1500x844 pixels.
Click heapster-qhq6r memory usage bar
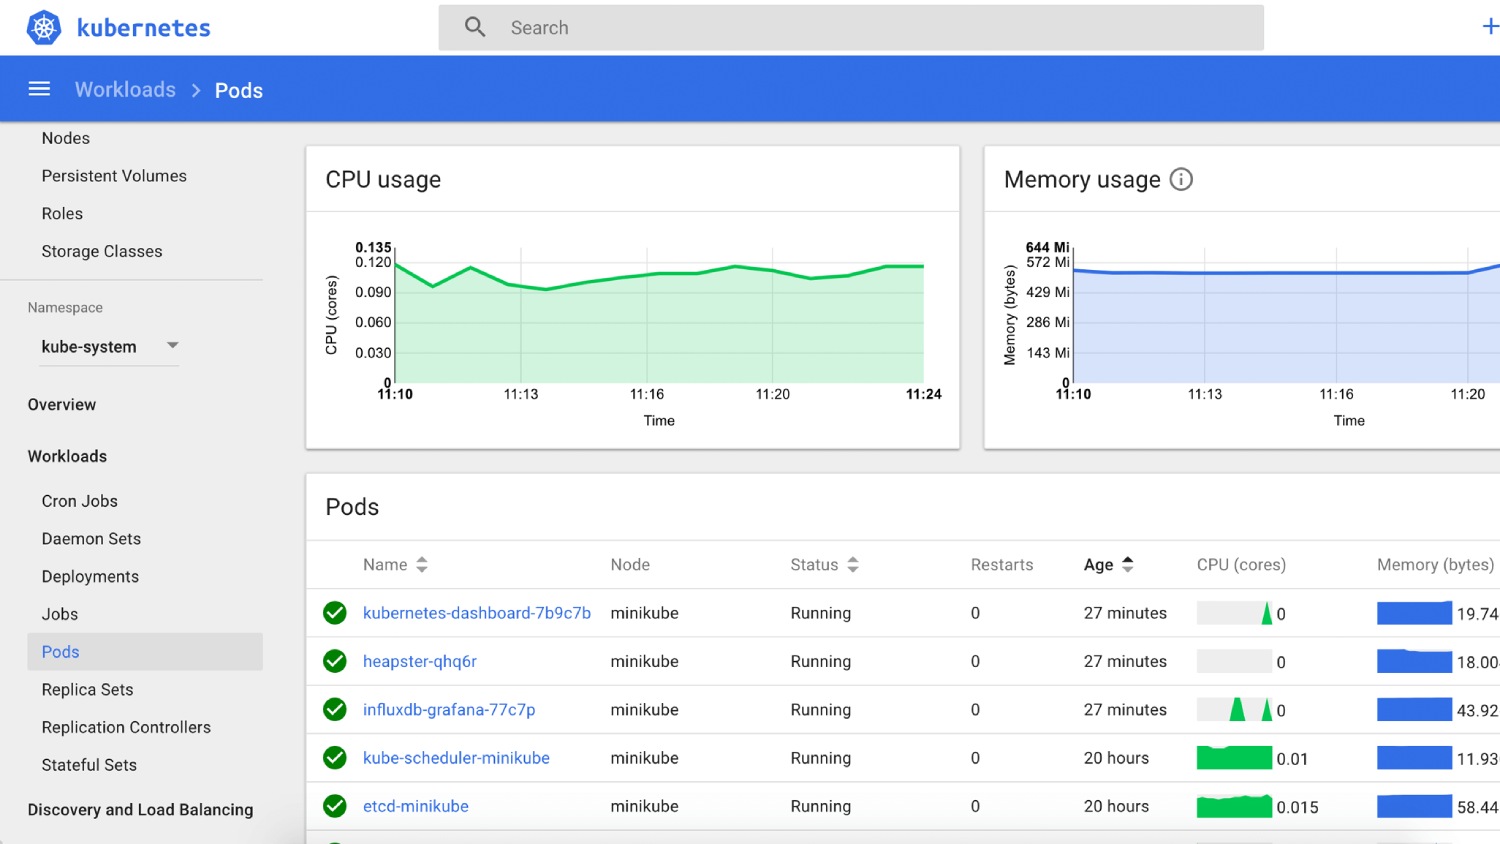coord(1414,661)
